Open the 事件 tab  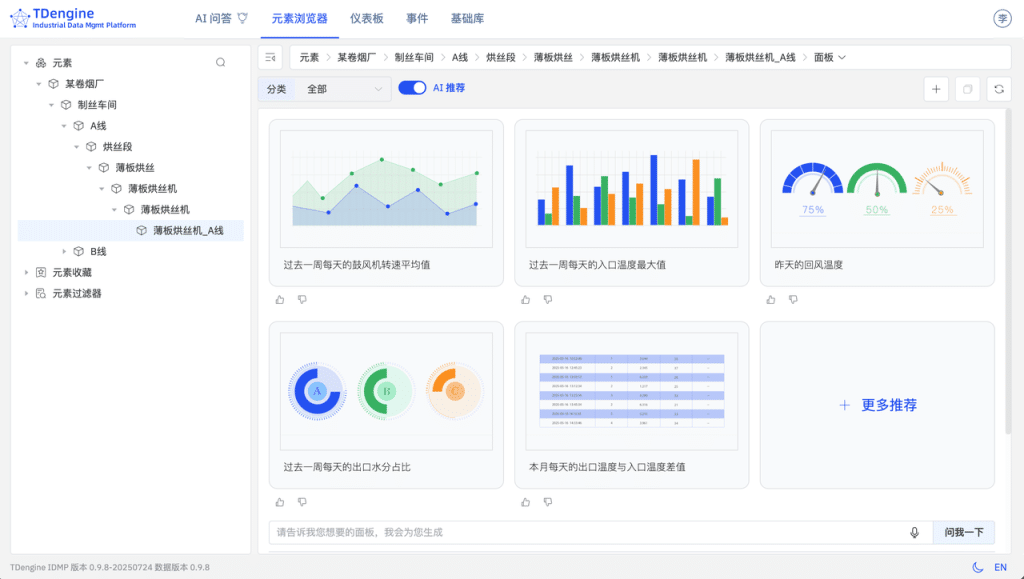pos(416,17)
